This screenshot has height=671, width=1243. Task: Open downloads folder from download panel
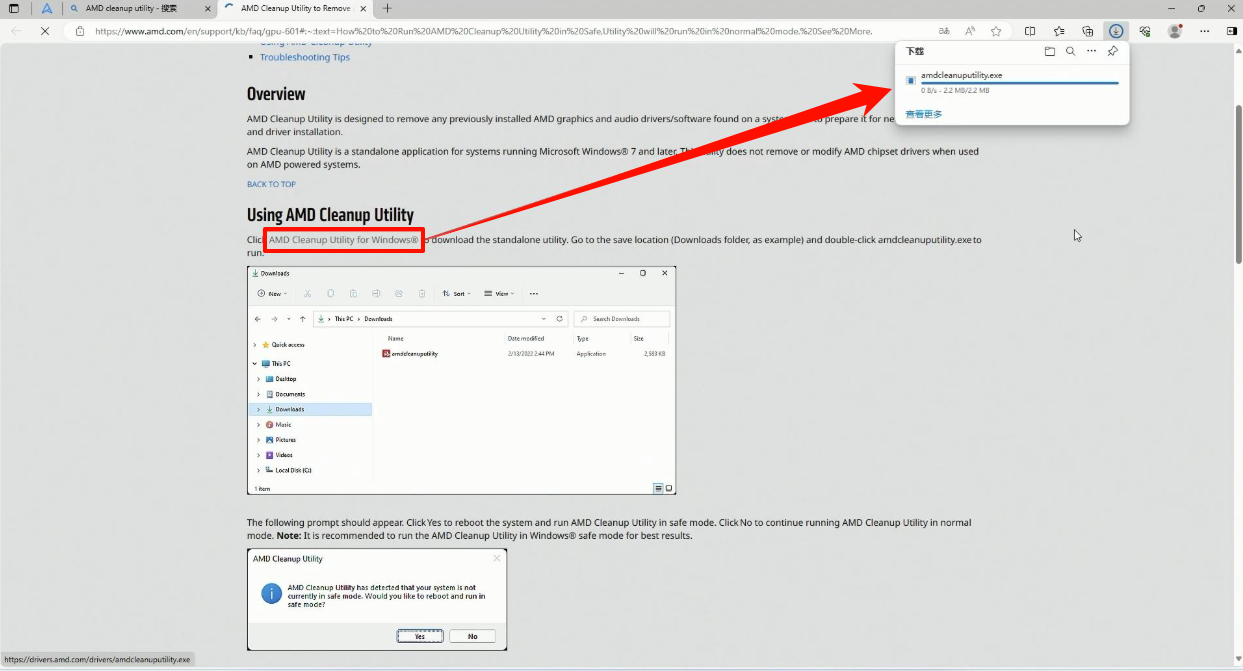pyautogui.click(x=1049, y=51)
